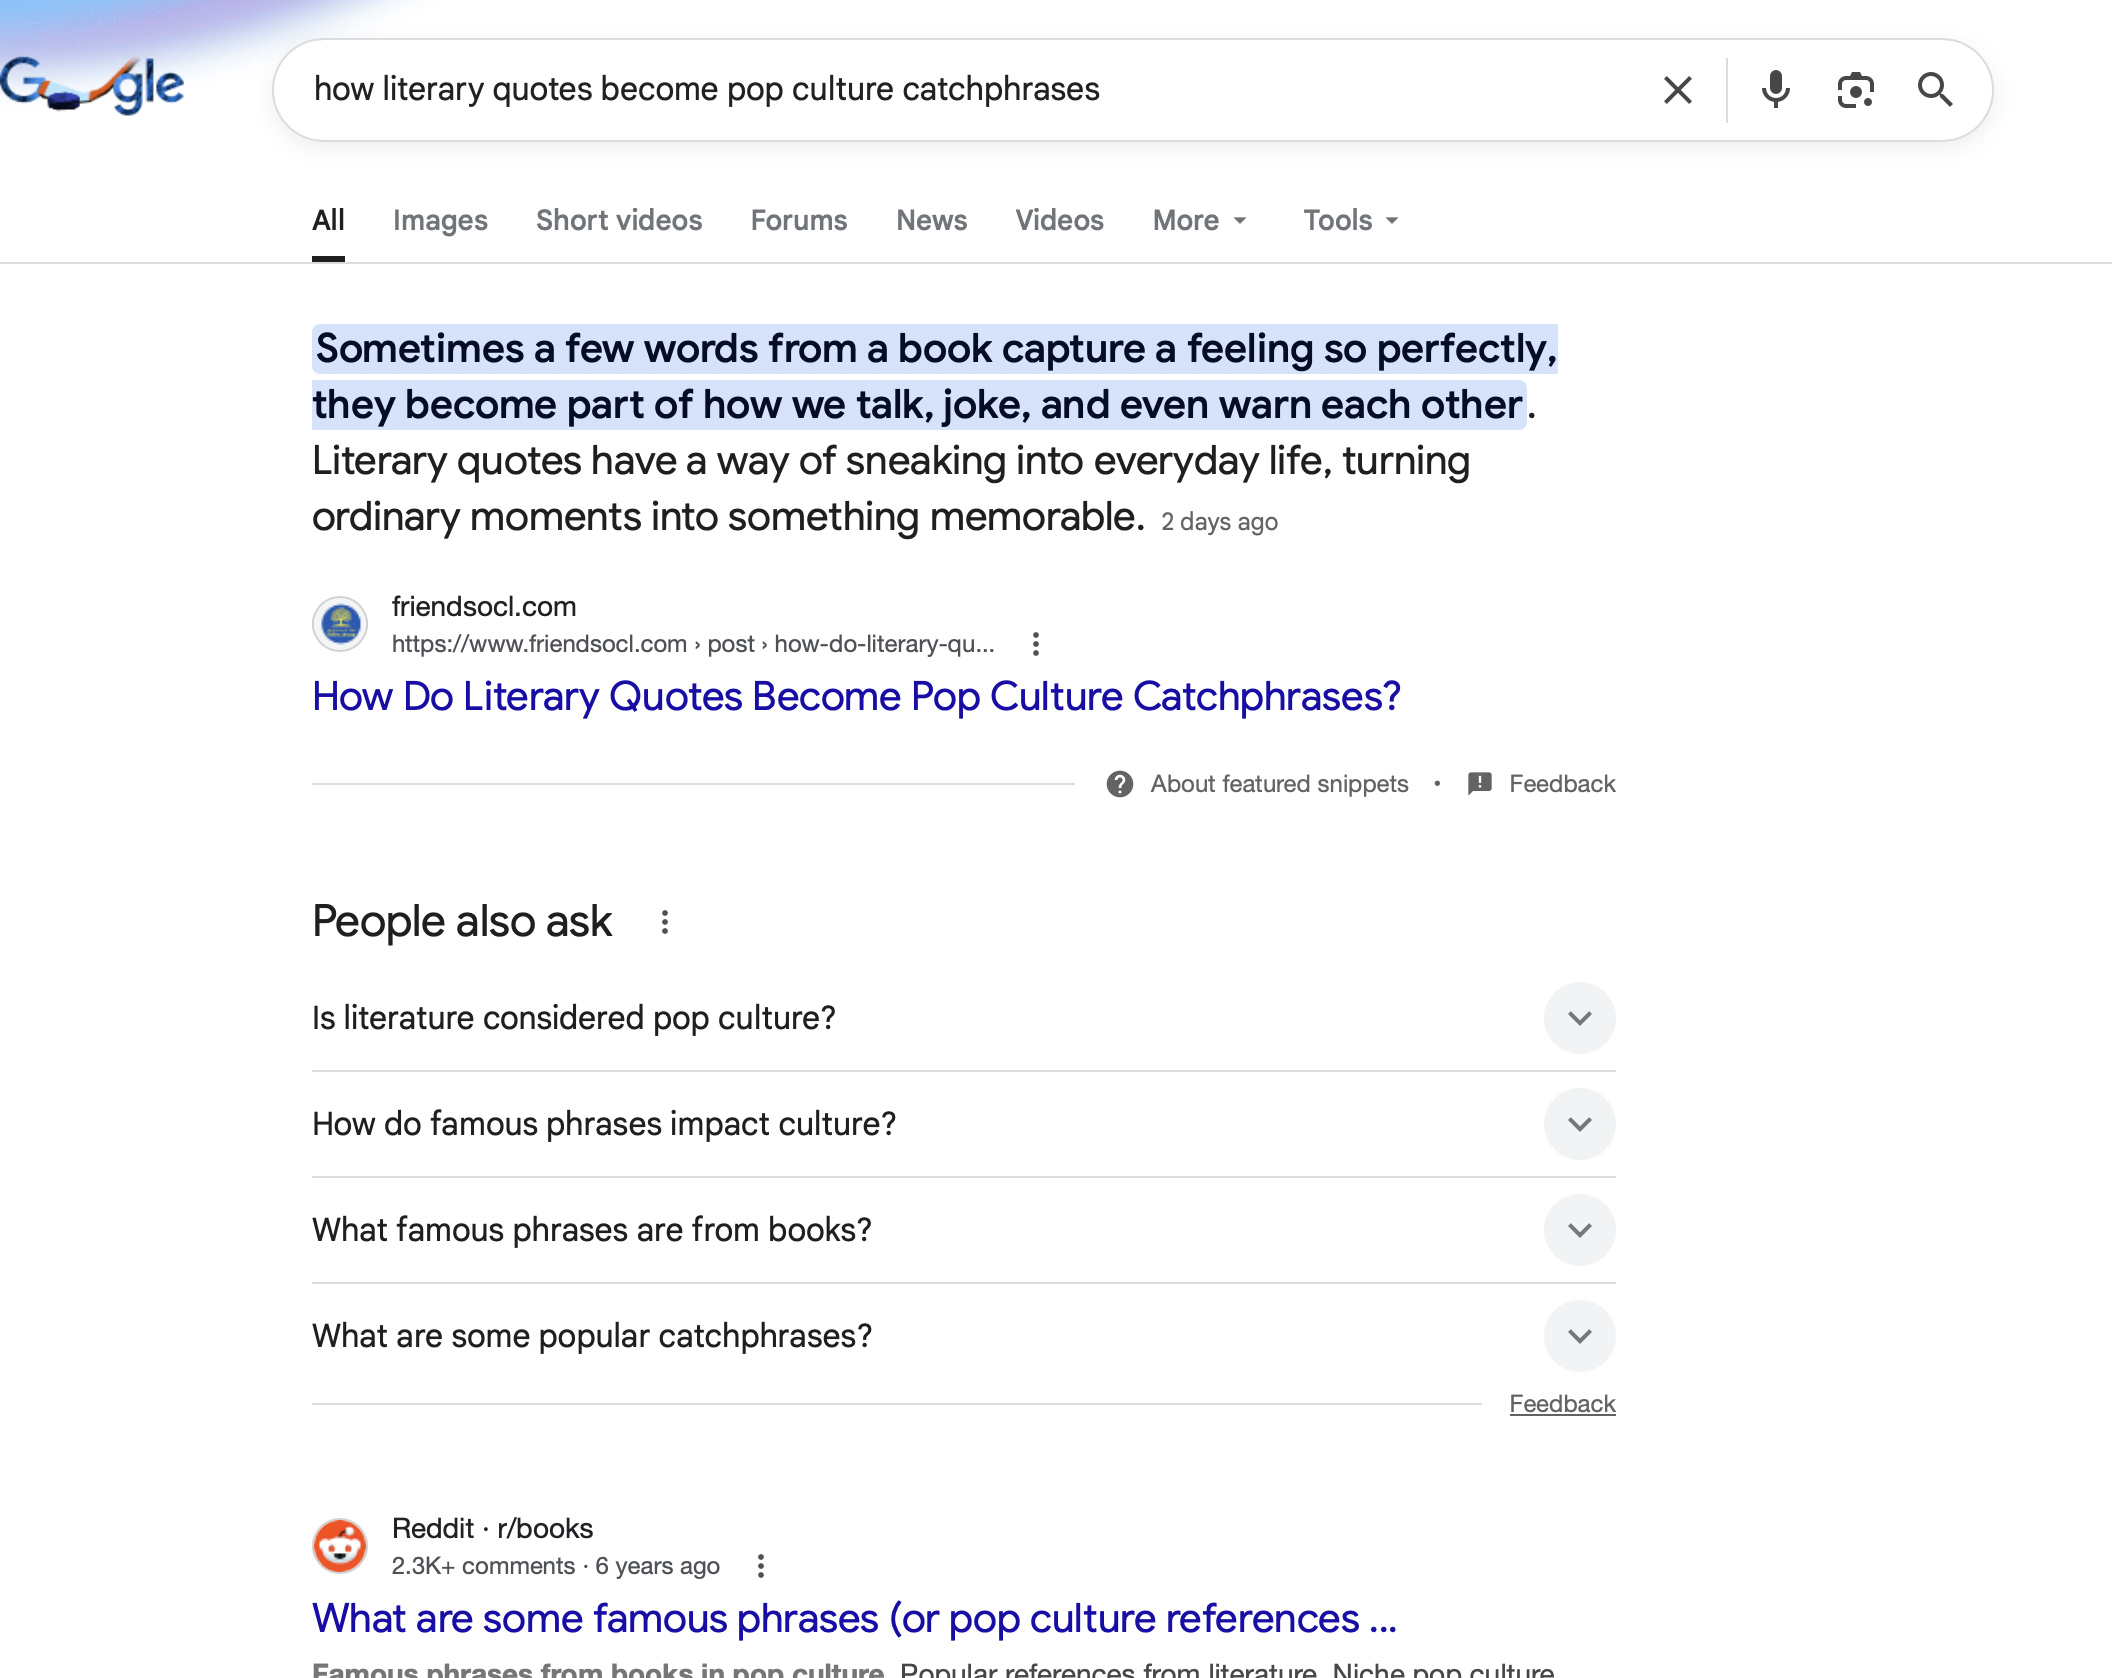
Task: Open three-dot menu for Reddit result
Action: [761, 1566]
